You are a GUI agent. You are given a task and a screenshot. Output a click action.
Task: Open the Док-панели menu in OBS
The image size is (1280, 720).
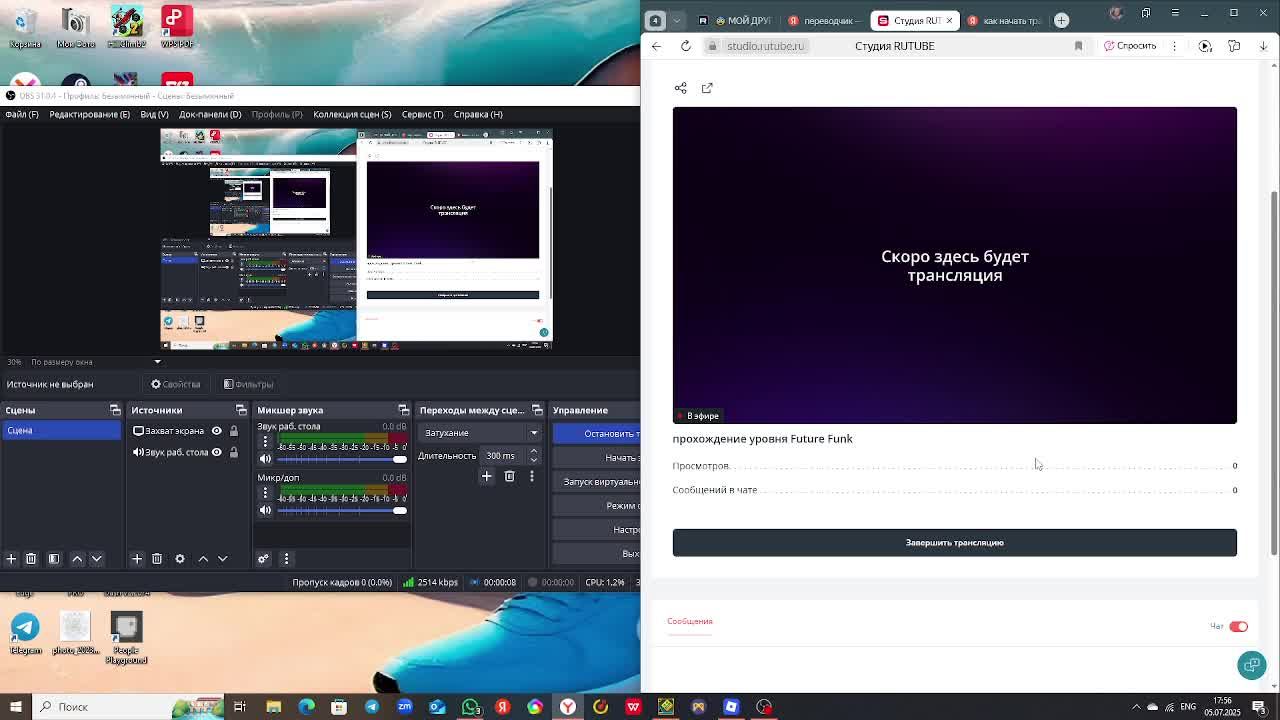pyautogui.click(x=210, y=114)
